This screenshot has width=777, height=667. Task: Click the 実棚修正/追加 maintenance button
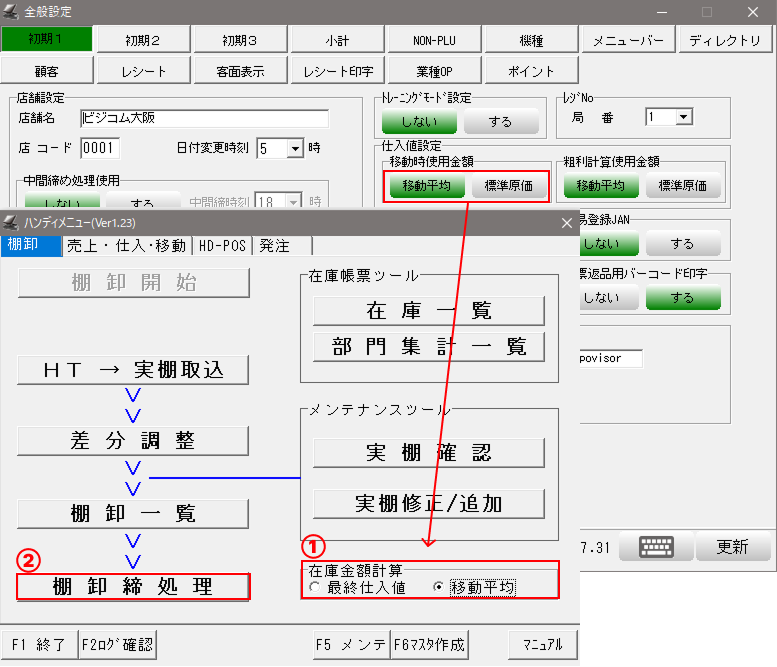click(429, 503)
